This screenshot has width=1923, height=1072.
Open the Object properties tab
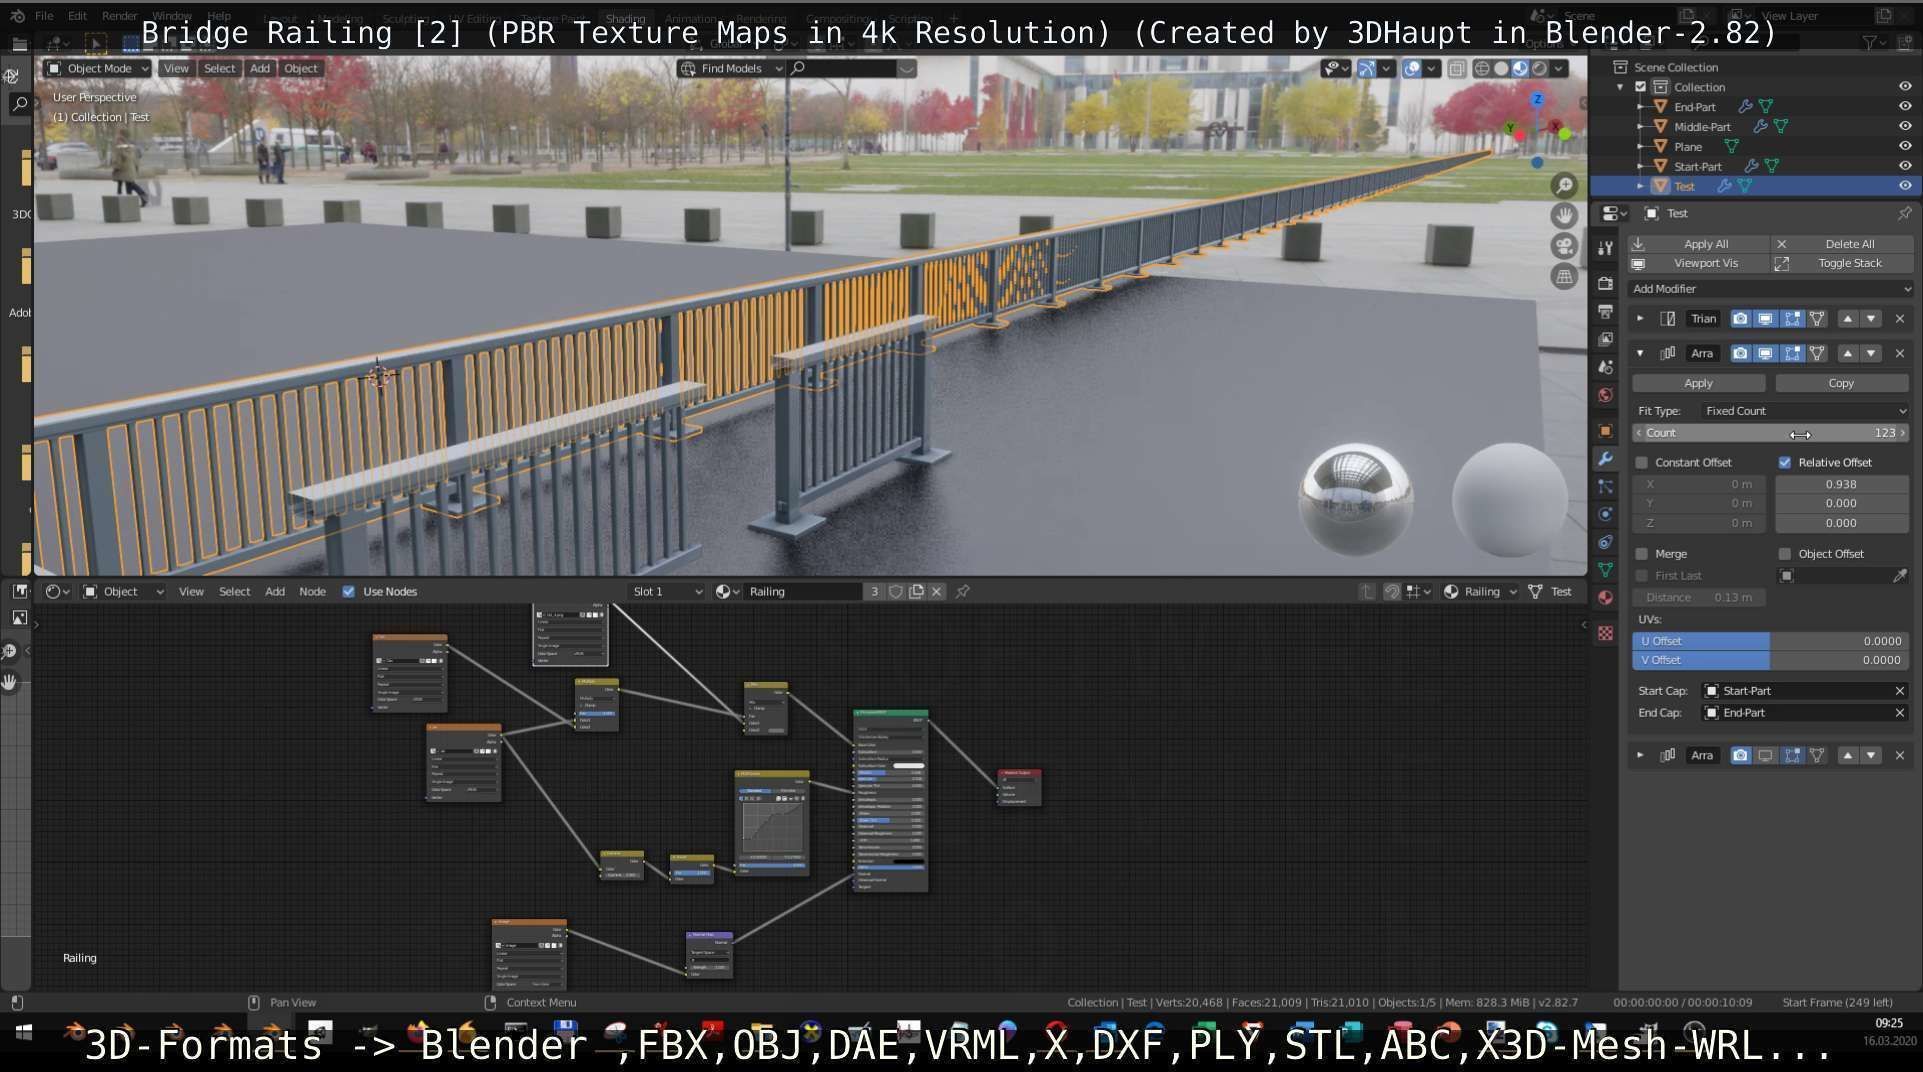[1605, 431]
